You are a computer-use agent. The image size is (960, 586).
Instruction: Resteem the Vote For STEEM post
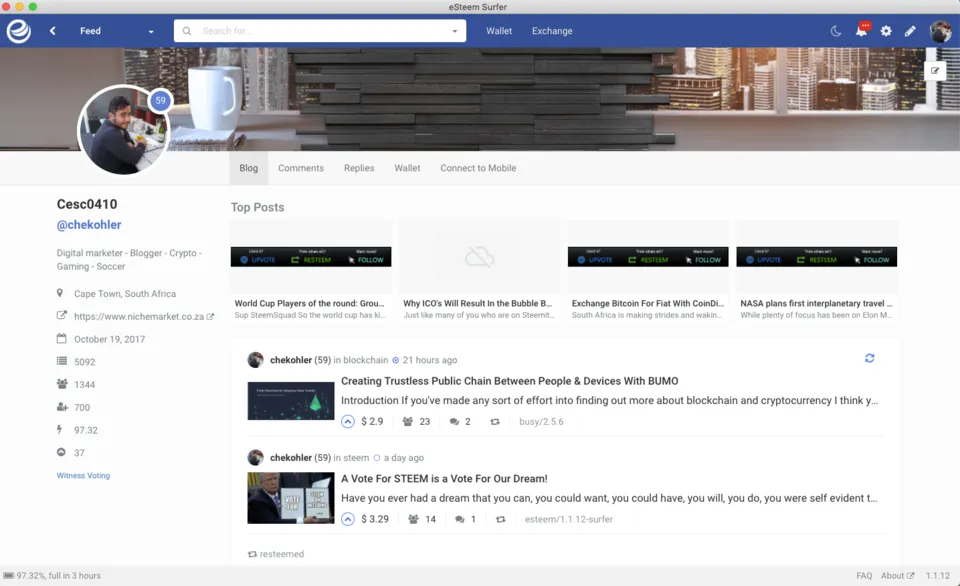(x=500, y=519)
